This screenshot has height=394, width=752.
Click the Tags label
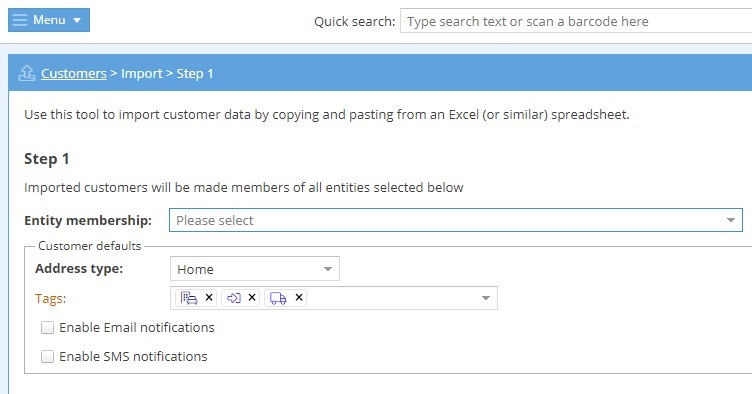(x=50, y=299)
